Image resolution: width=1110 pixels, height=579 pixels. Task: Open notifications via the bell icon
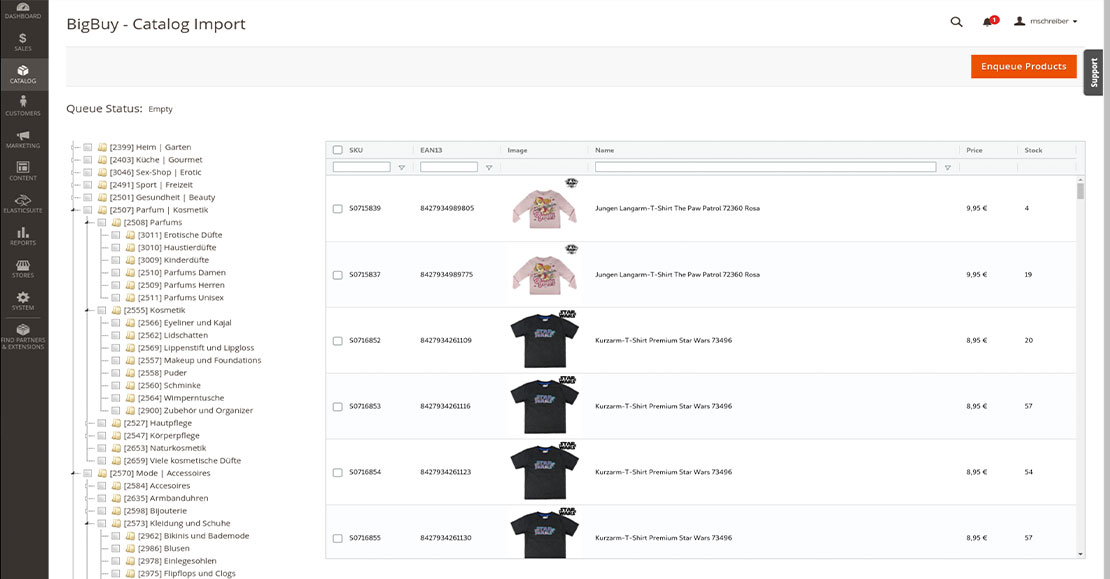click(x=987, y=20)
